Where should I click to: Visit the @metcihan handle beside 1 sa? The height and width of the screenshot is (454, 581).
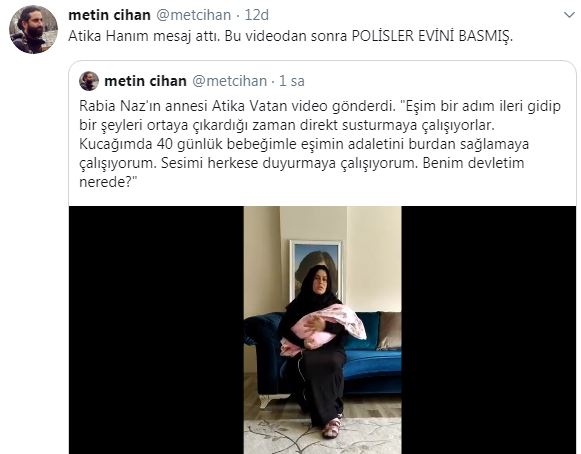click(229, 81)
